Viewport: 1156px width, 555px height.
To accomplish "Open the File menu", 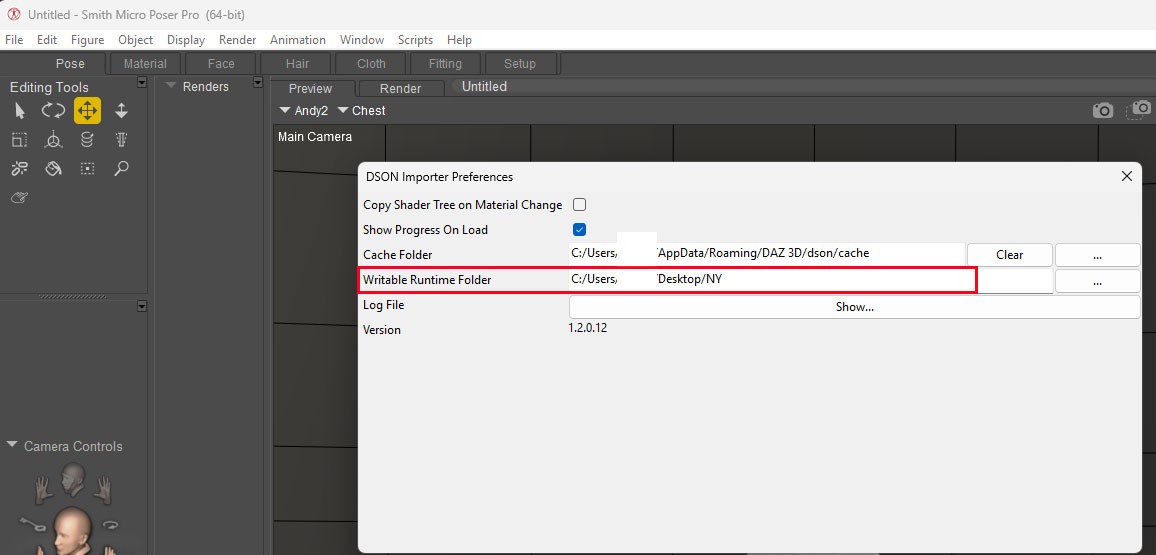I will tap(14, 40).
